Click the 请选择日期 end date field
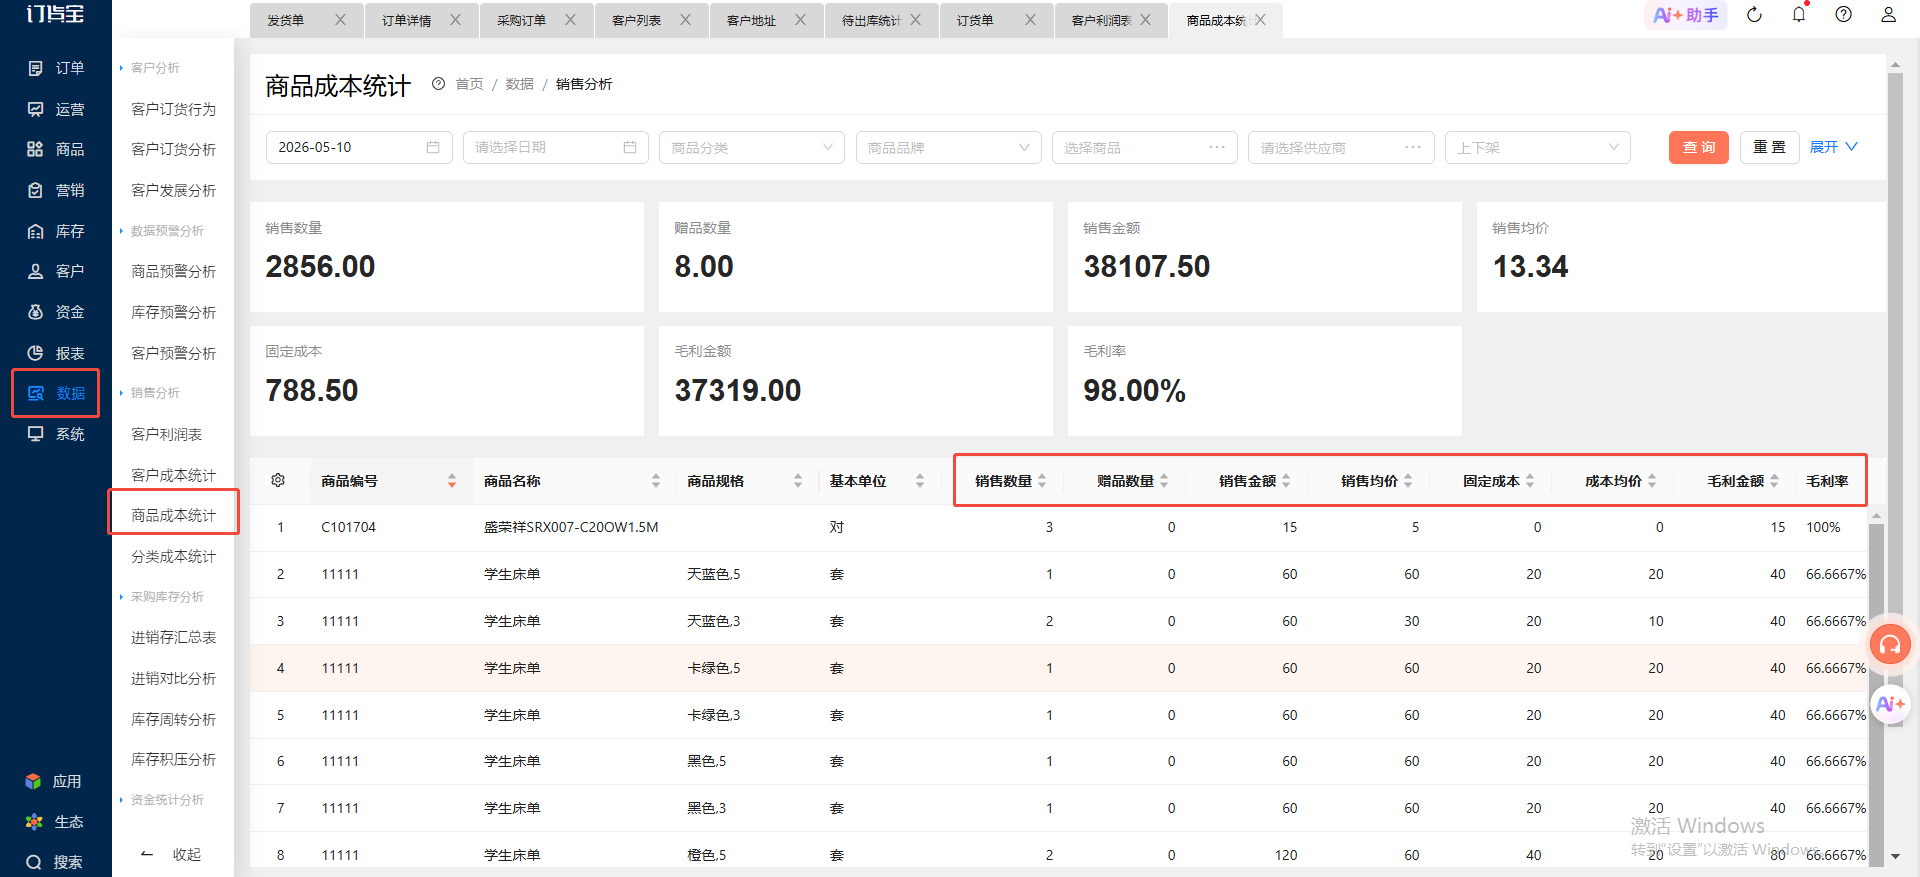The image size is (1920, 877). (x=556, y=147)
